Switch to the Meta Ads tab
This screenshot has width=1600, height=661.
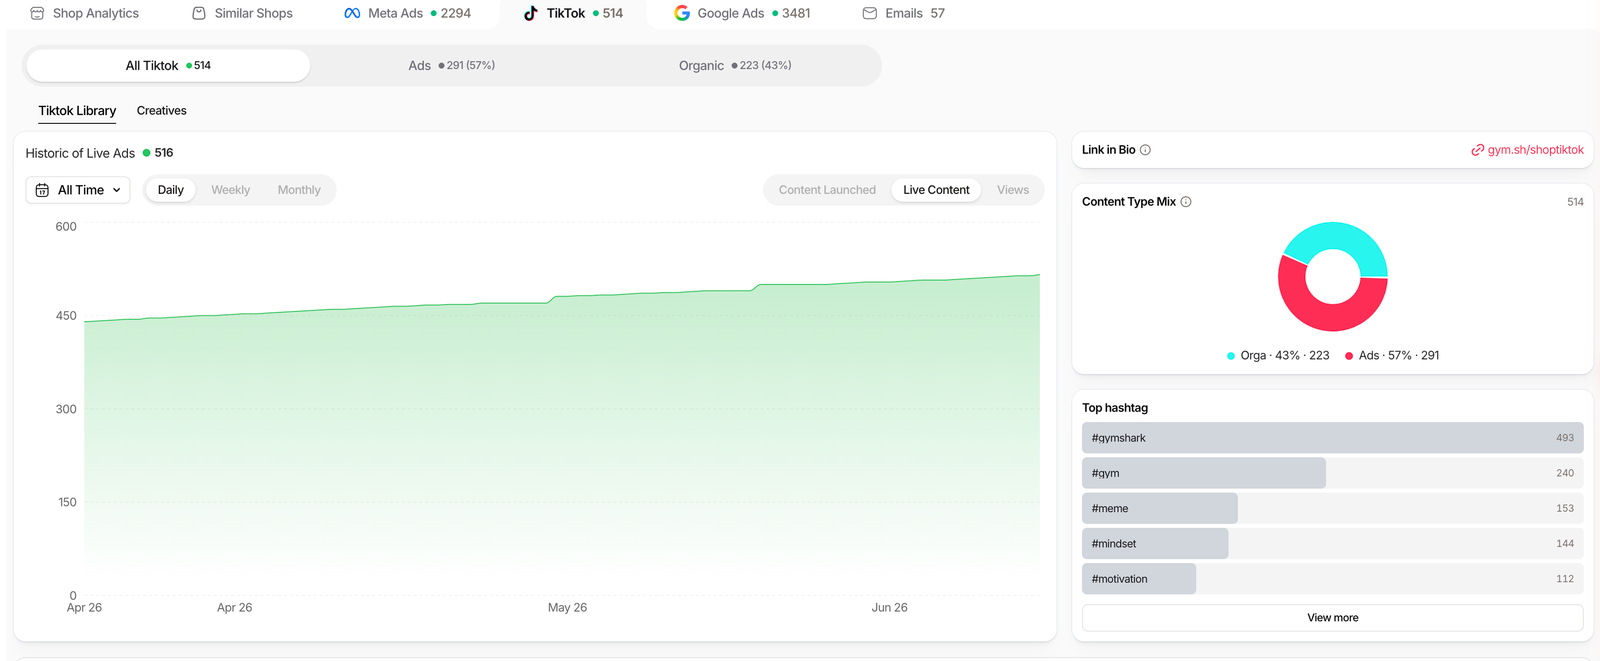[x=407, y=13]
